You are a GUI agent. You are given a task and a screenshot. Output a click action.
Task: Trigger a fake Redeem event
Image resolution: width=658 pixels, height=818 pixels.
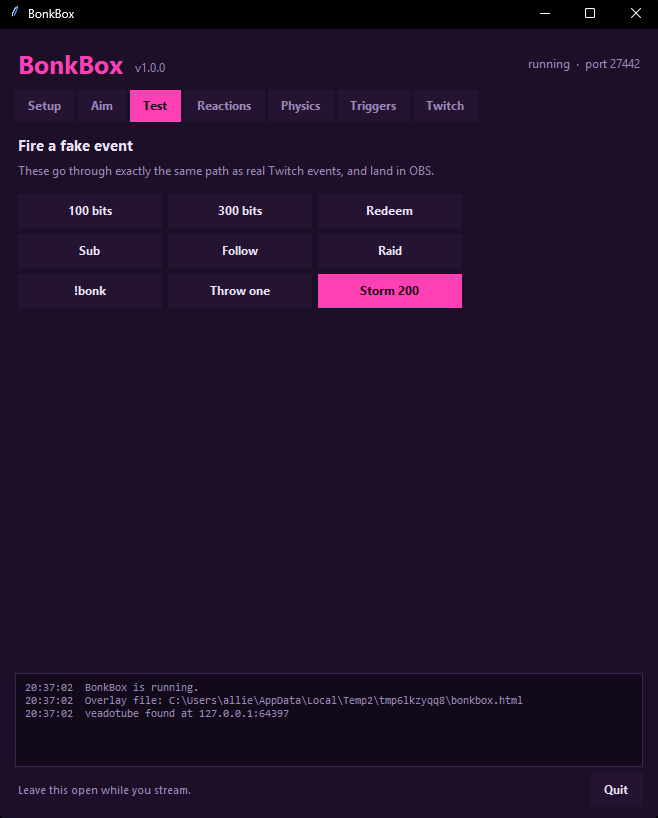(x=390, y=211)
